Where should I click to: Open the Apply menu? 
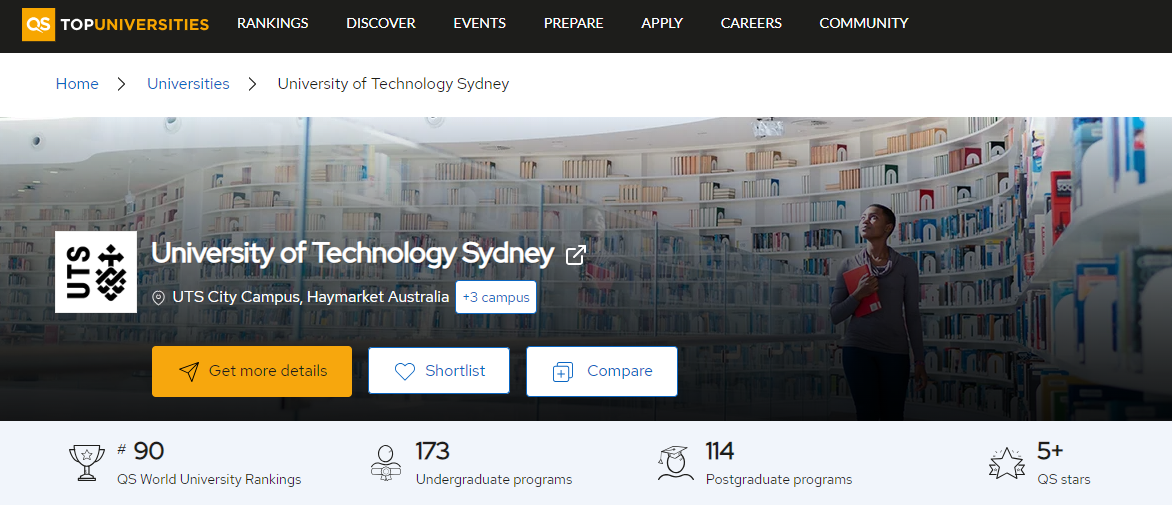point(662,23)
